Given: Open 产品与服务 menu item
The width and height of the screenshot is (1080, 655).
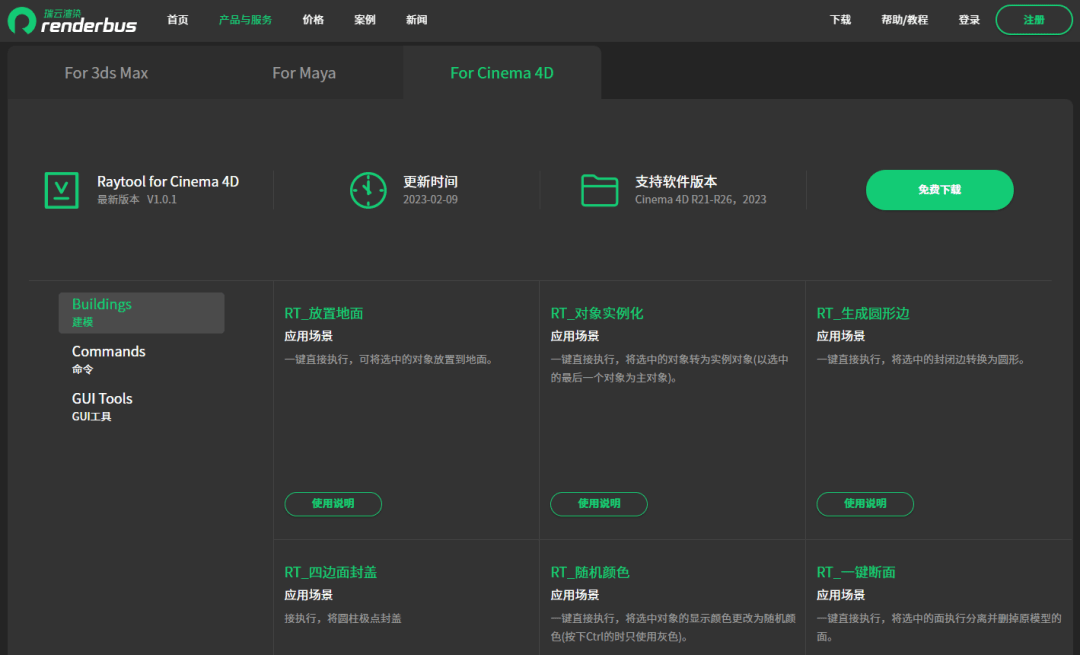Looking at the screenshot, I should pyautogui.click(x=245, y=20).
